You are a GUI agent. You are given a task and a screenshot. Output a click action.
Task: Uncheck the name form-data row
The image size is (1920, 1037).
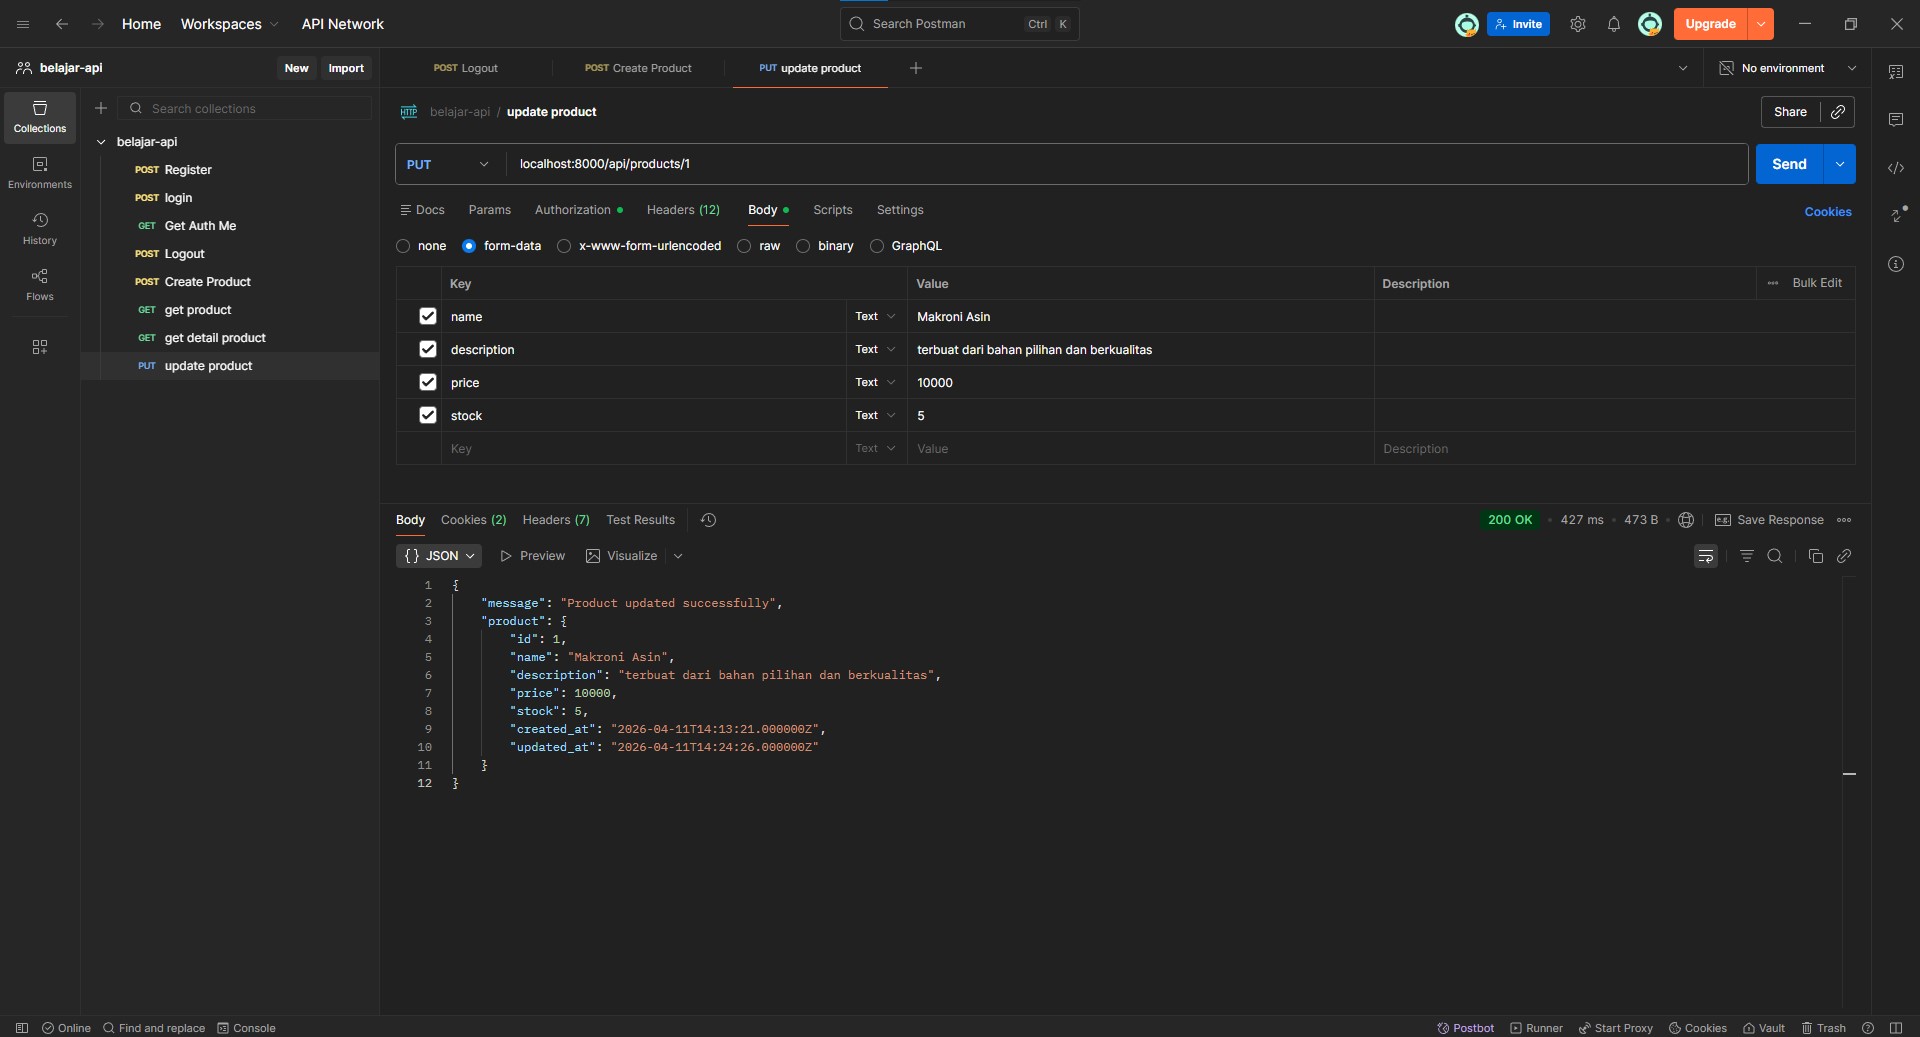point(428,316)
